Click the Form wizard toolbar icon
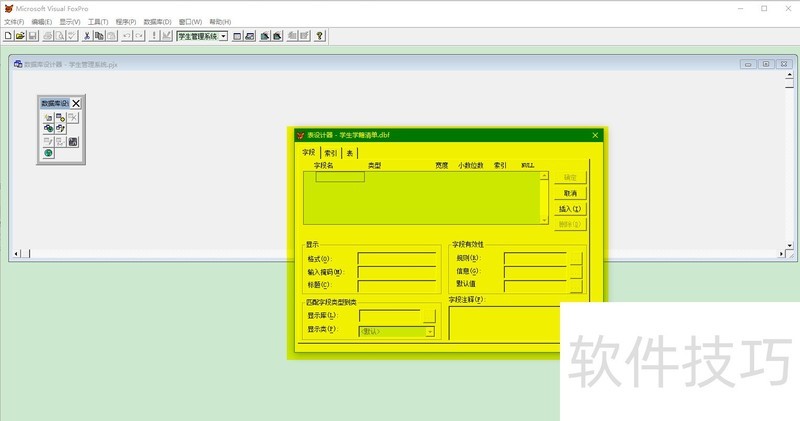 point(264,36)
